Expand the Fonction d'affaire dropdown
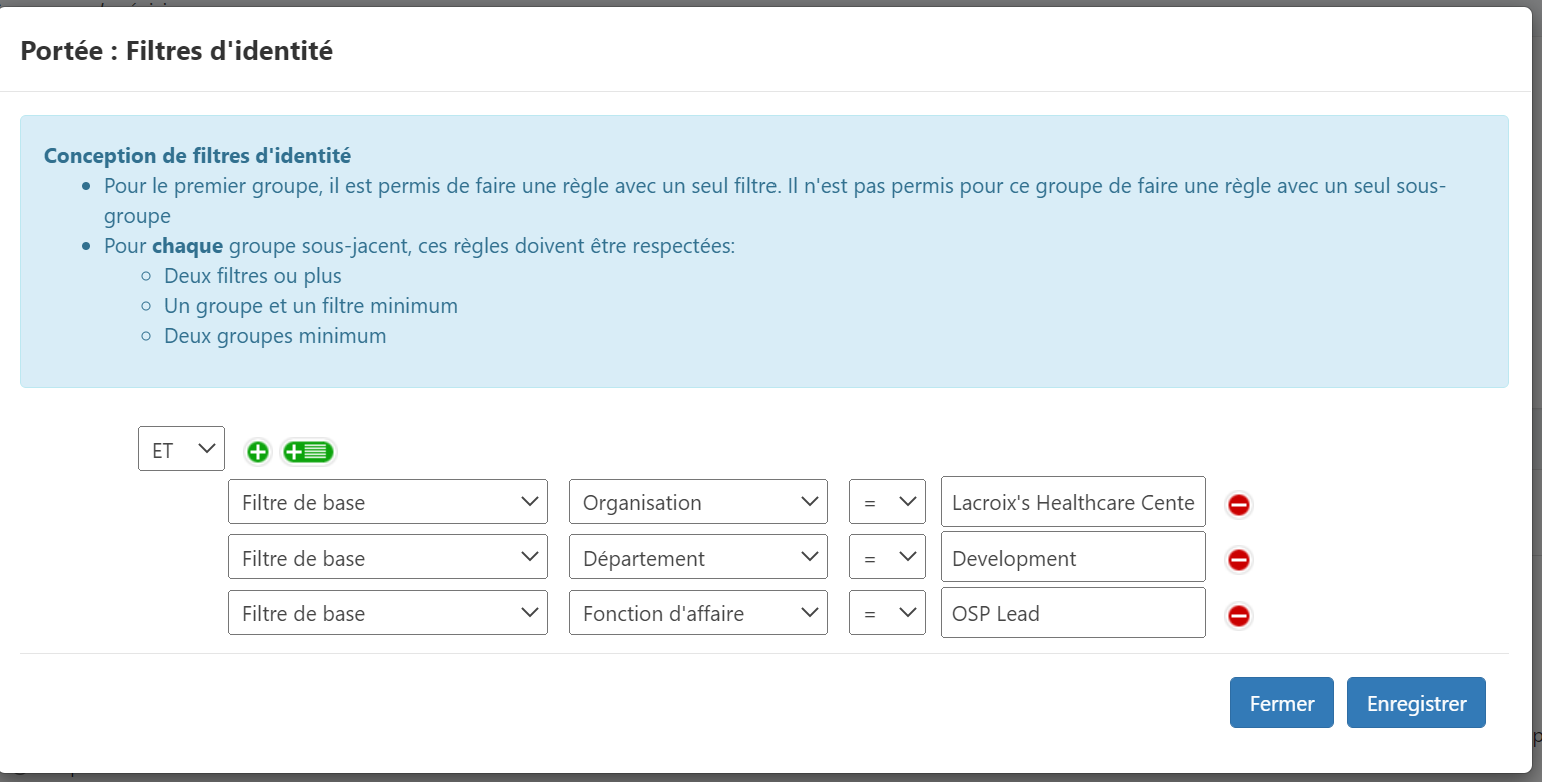Viewport: 1542px width, 782px height. [698, 612]
